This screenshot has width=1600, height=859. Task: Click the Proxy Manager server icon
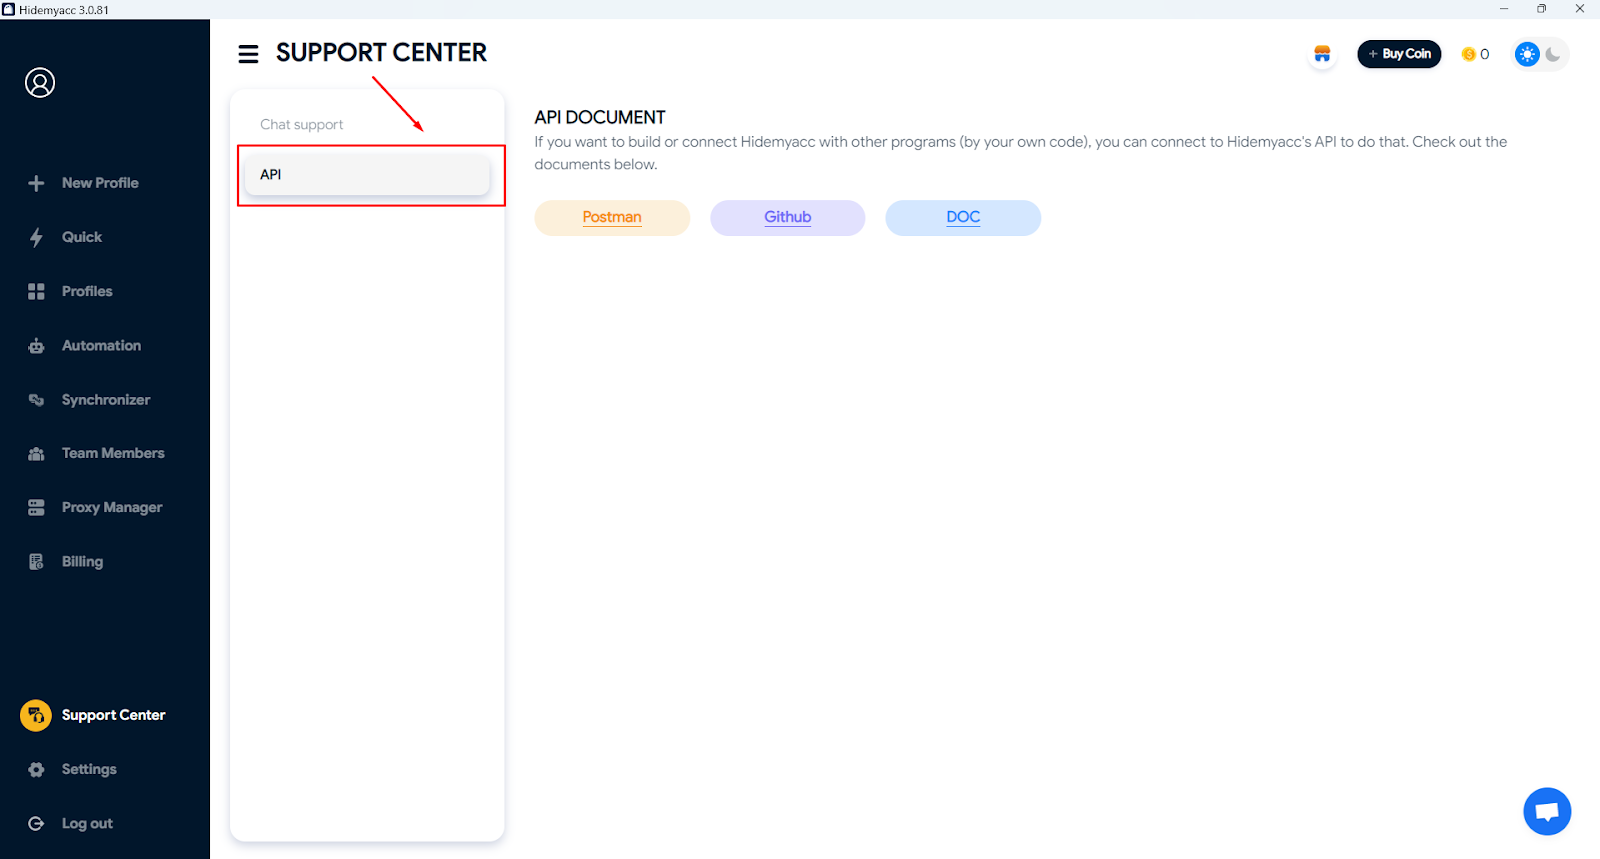tap(36, 508)
